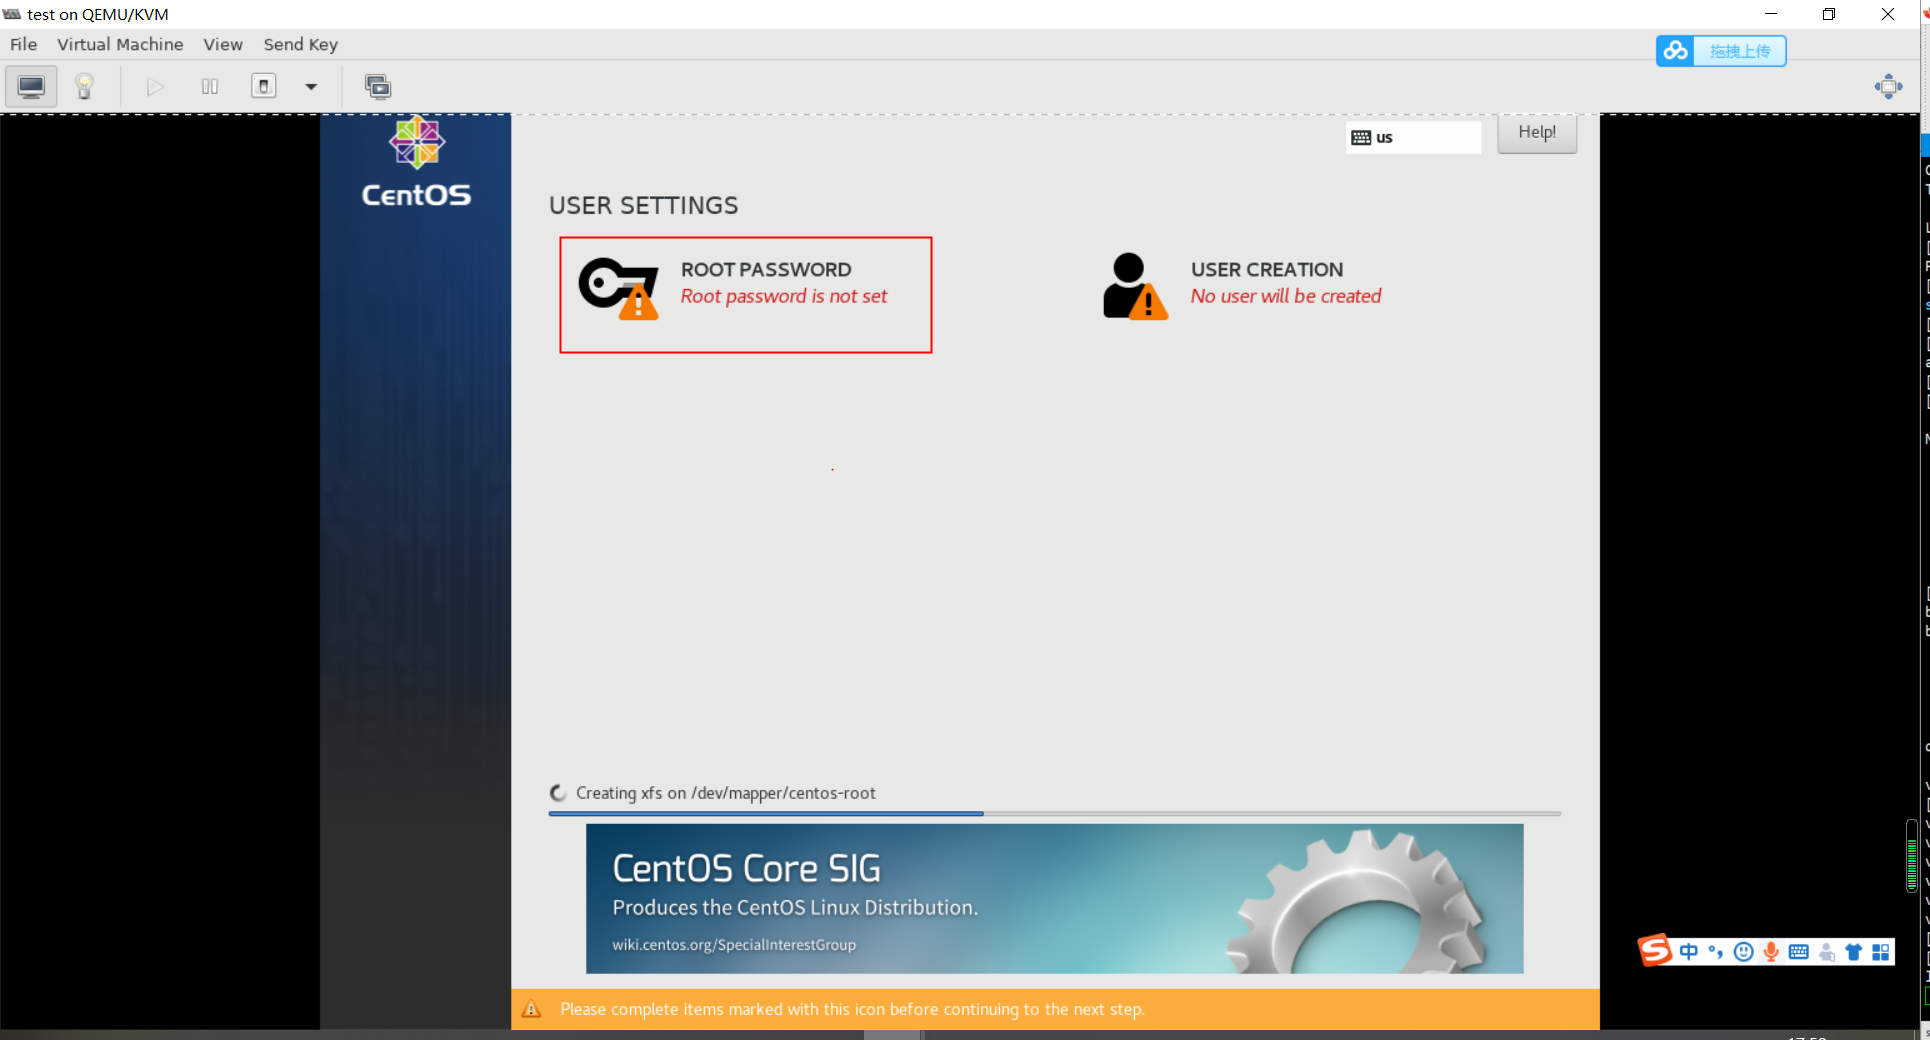Open the File menu
The height and width of the screenshot is (1040, 1930).
[x=23, y=44]
